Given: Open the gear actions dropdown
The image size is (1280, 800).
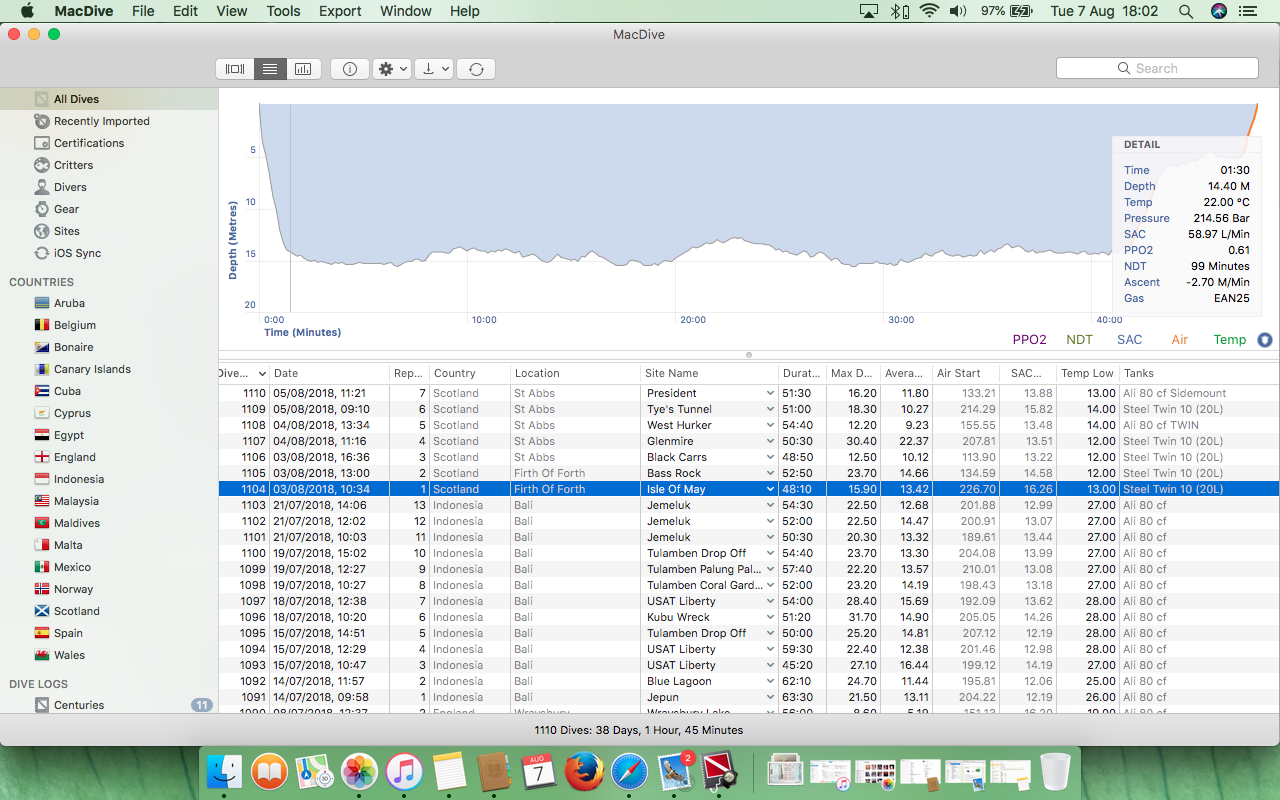Looking at the screenshot, I should (391, 69).
